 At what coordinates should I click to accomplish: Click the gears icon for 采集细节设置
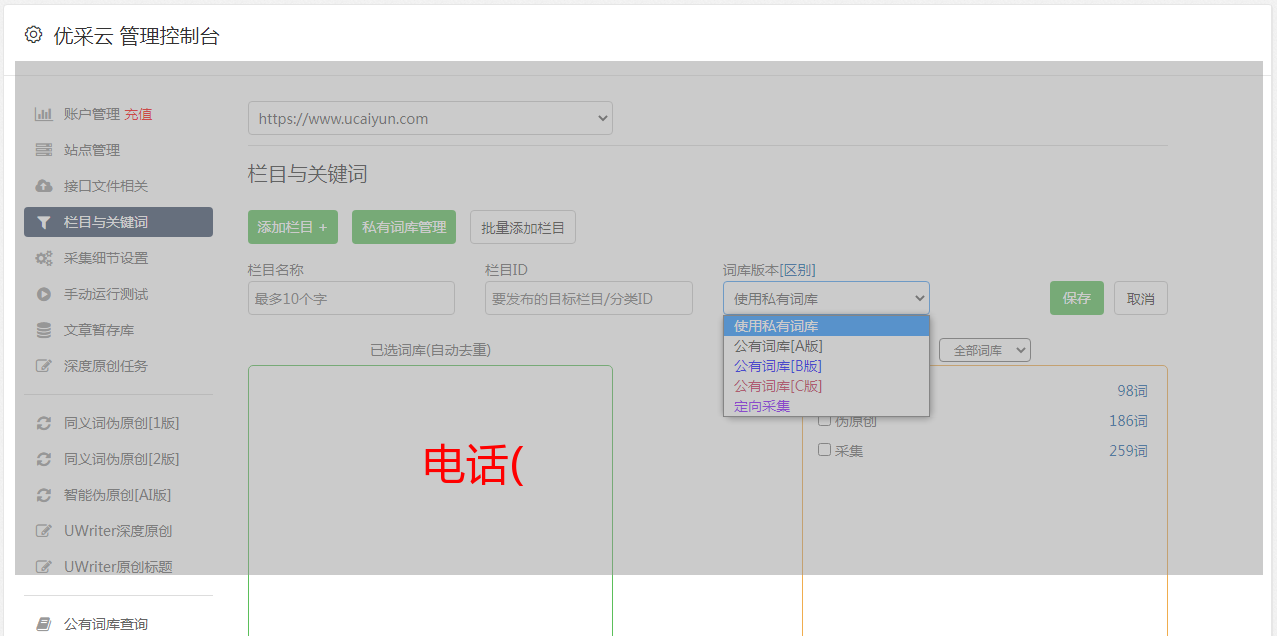tap(43, 258)
